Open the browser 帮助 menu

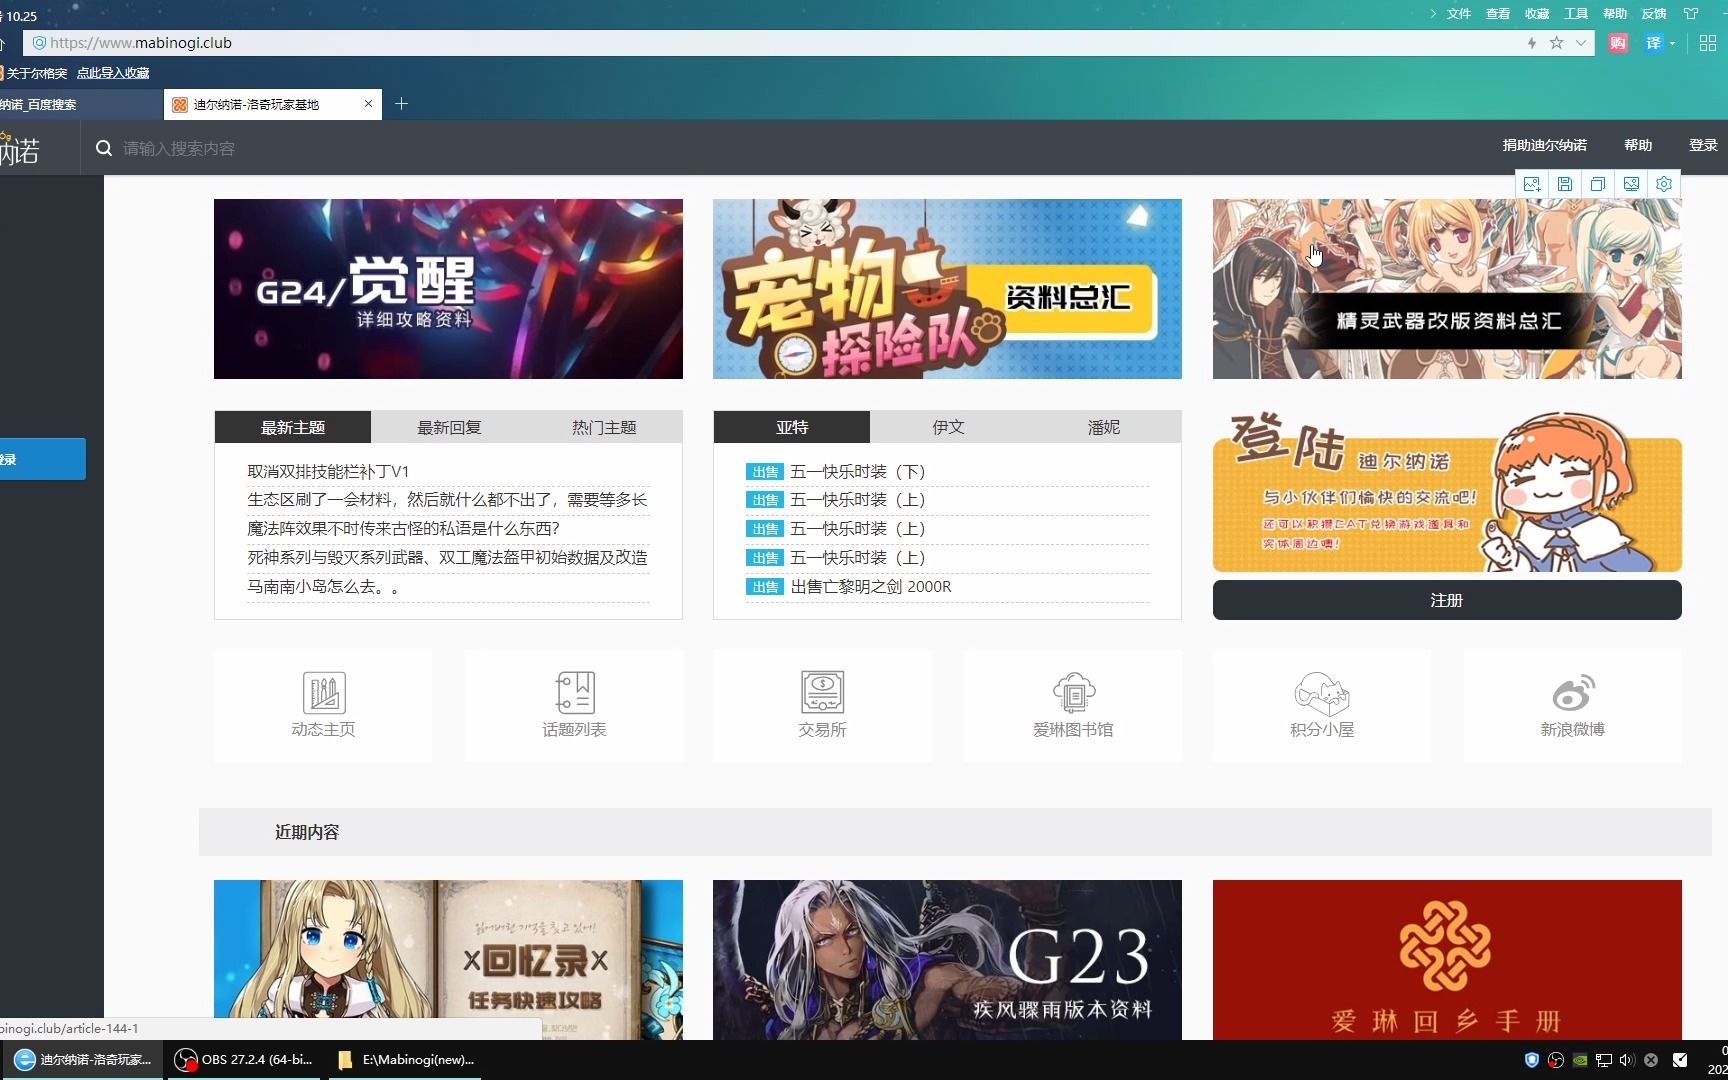coord(1615,14)
